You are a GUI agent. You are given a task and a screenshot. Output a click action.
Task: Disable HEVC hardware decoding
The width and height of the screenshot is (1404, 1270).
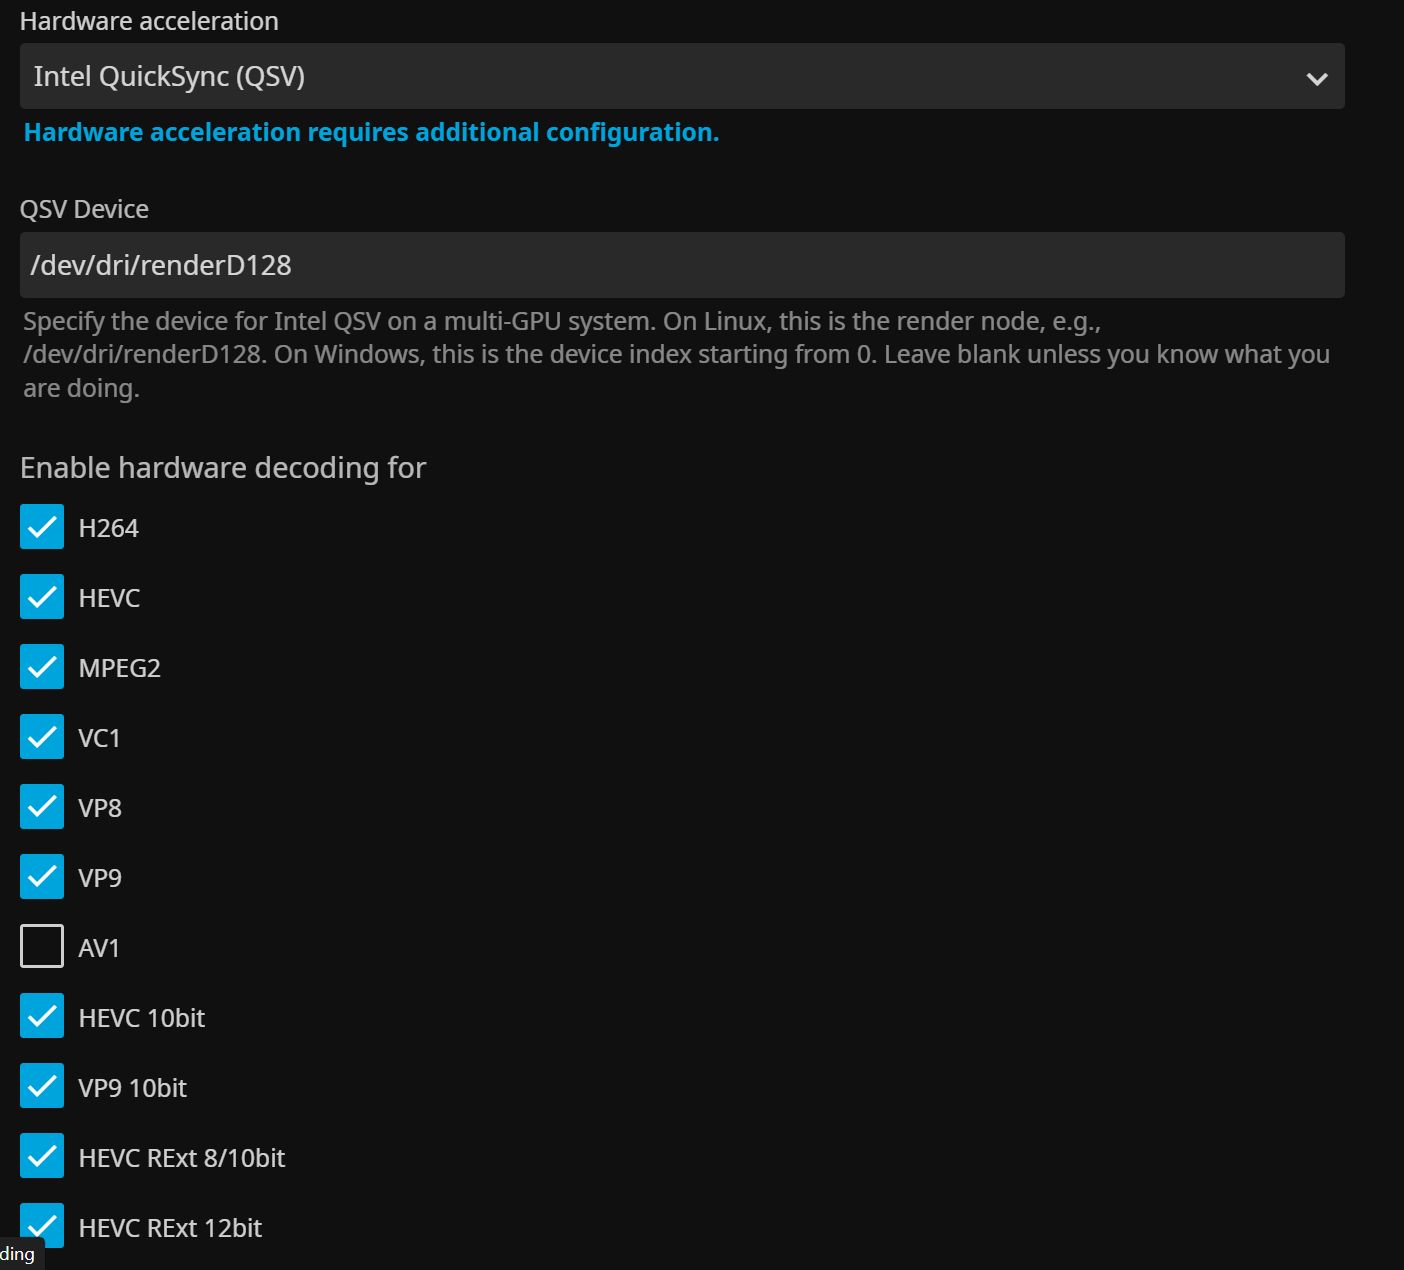(42, 597)
